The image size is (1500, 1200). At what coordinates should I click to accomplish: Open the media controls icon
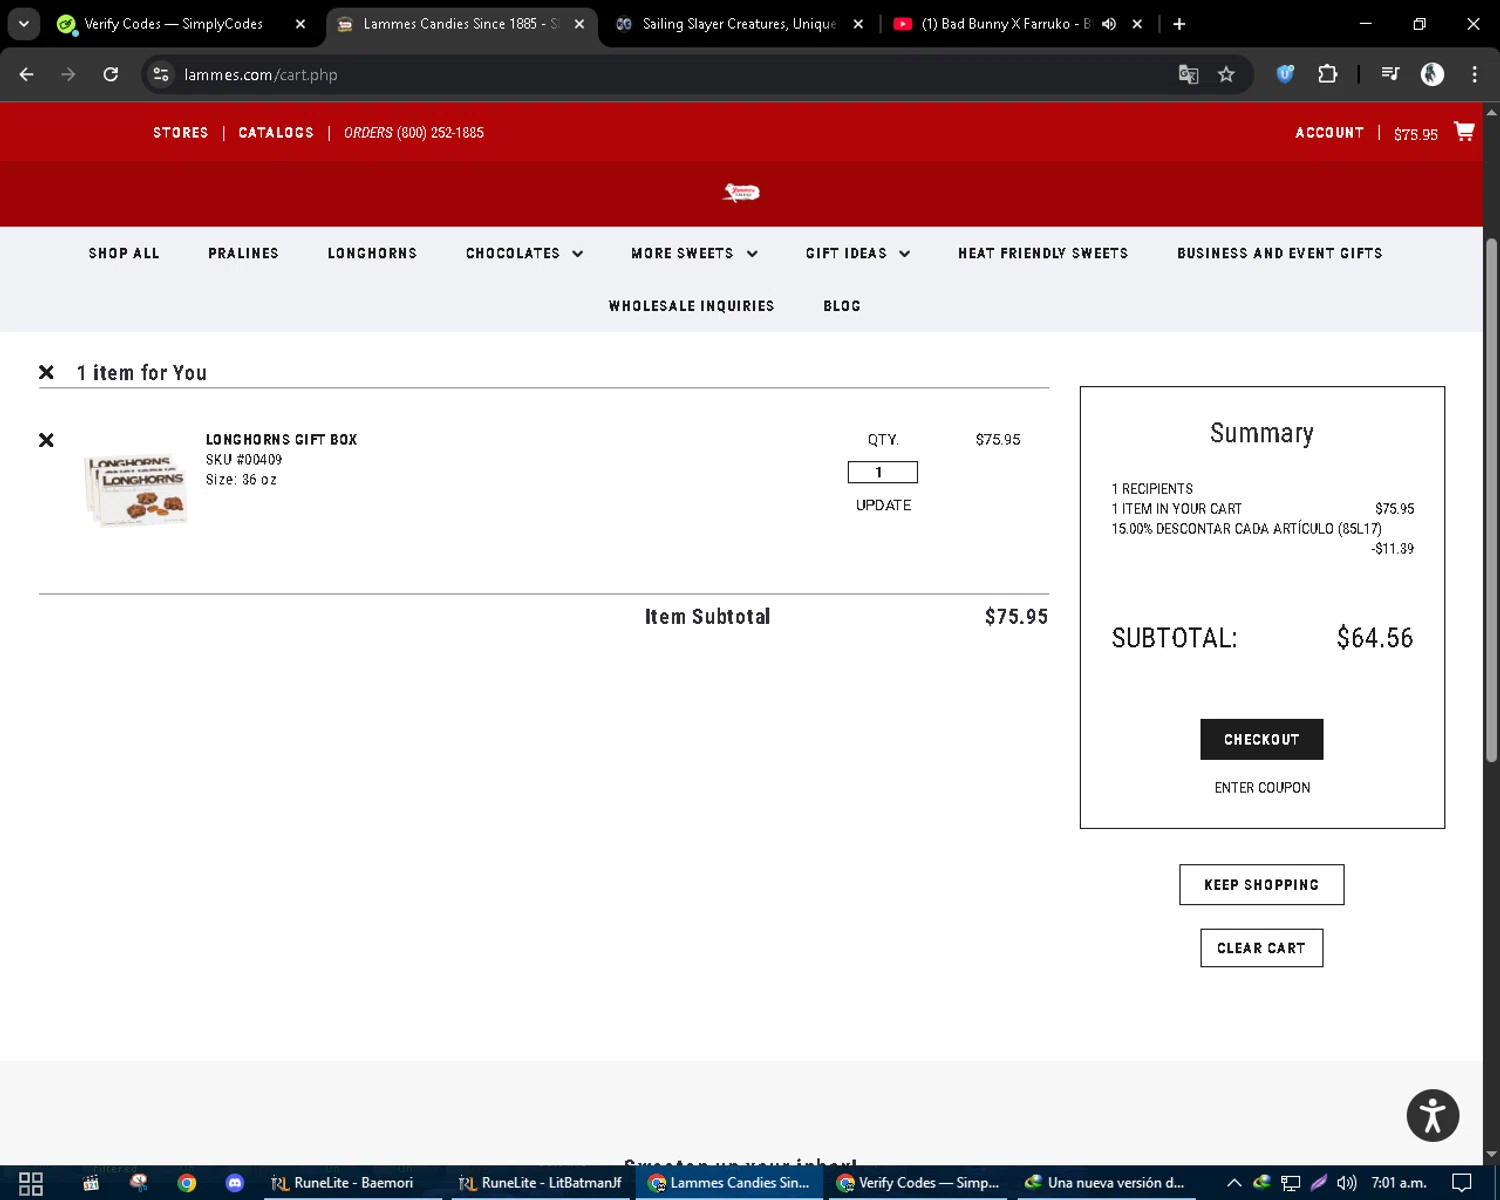click(1390, 74)
